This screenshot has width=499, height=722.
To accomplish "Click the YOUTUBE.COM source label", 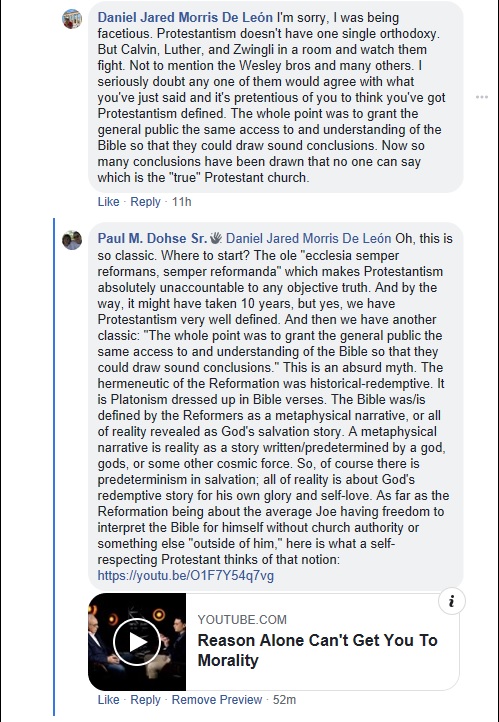I will [x=242, y=620].
